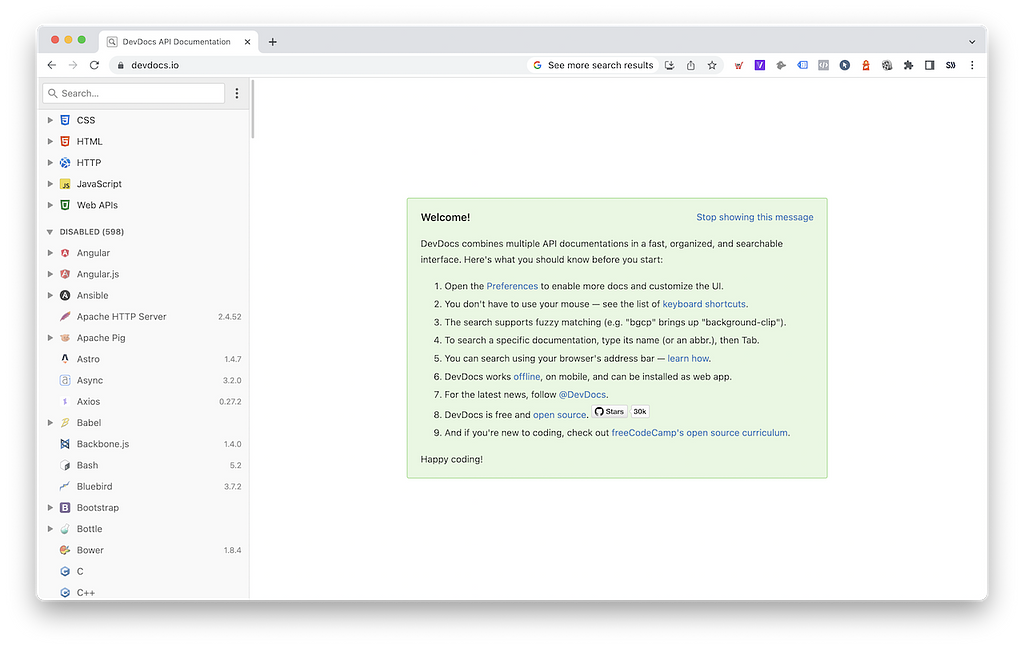Open the CSS documentation icon
1024x649 pixels.
point(65,120)
